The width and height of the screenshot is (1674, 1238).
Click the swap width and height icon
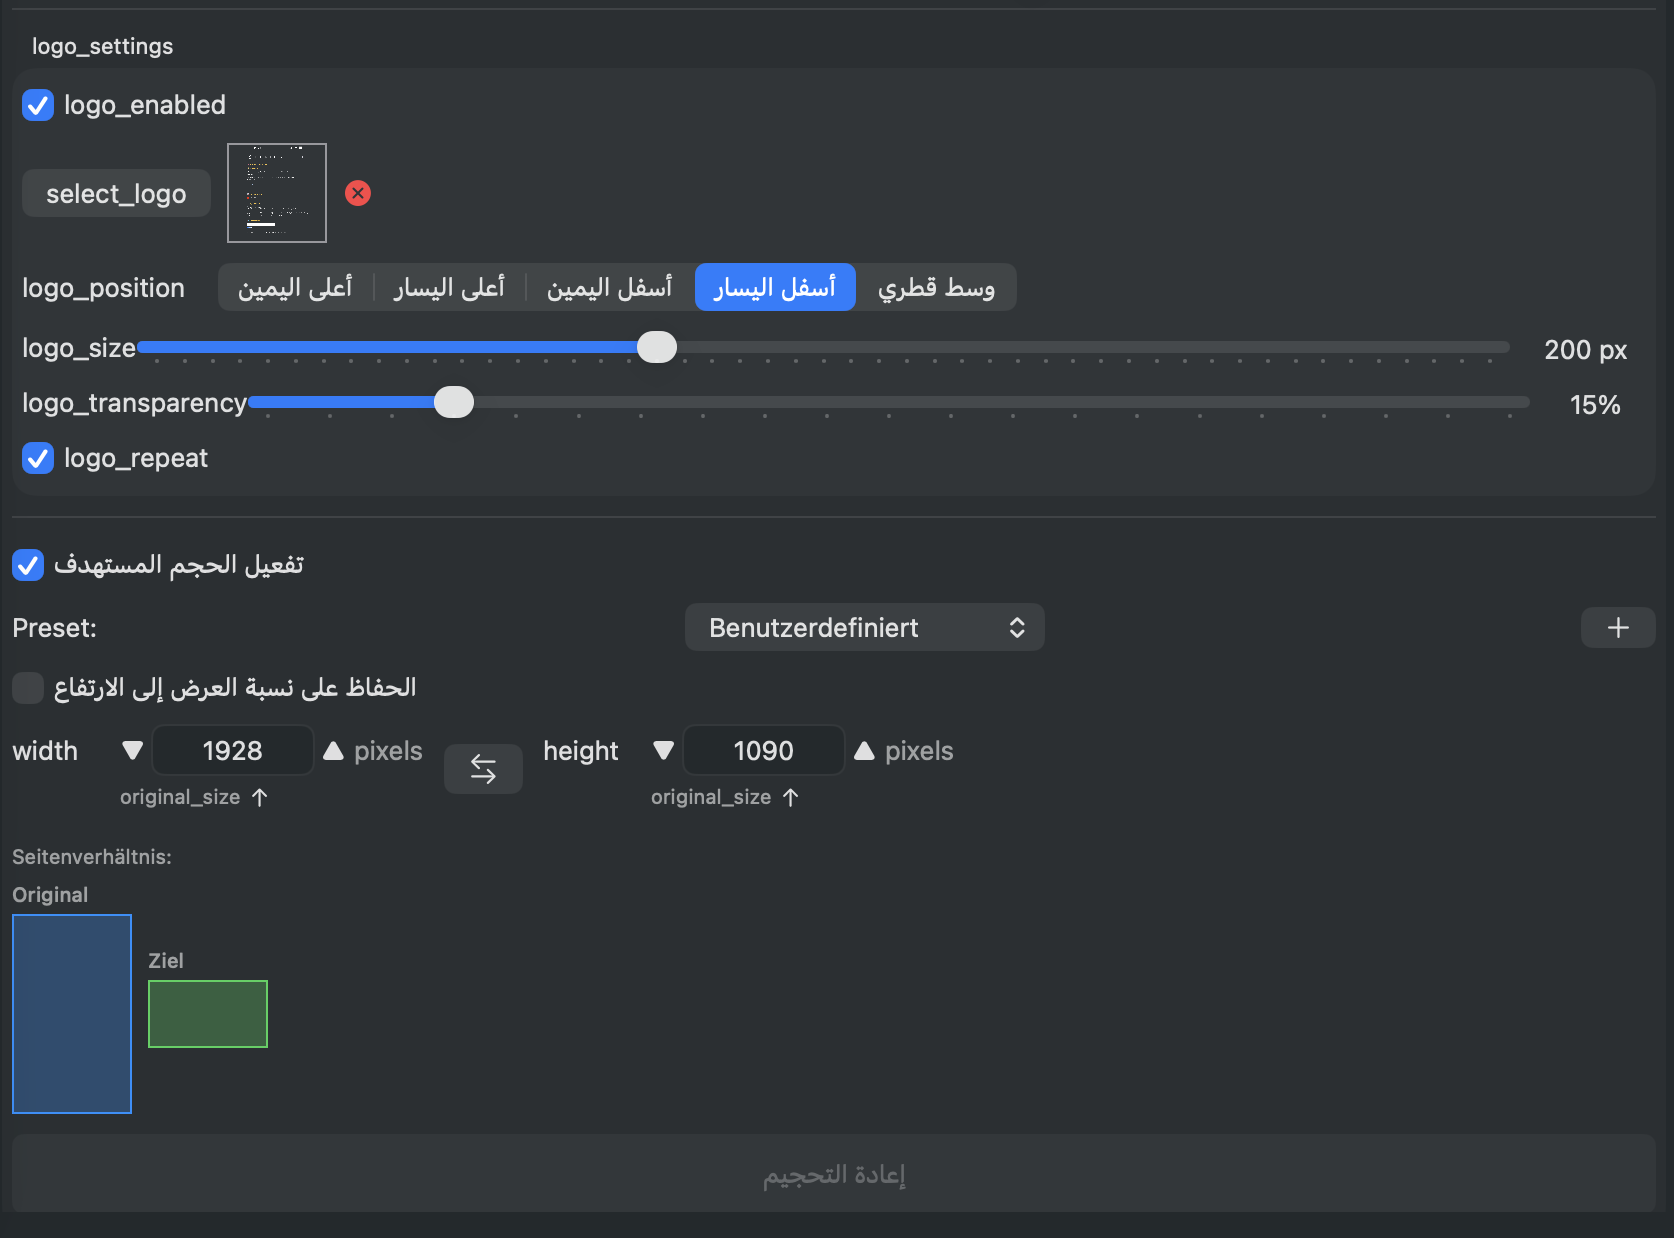483,769
